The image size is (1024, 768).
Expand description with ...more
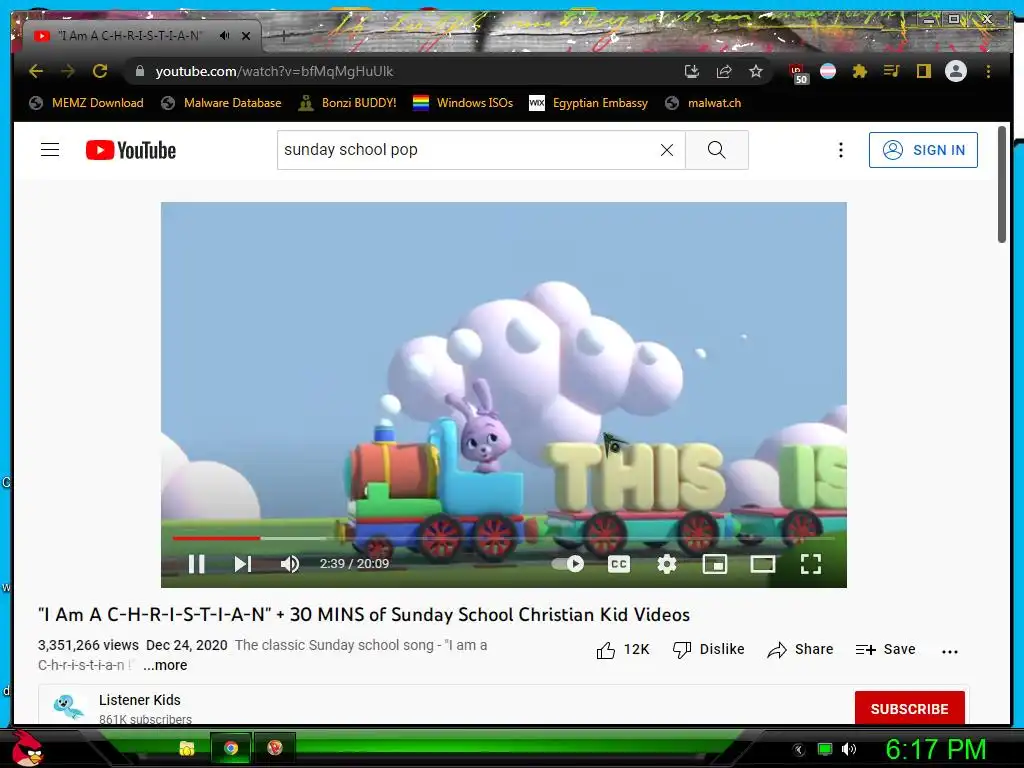click(165, 665)
